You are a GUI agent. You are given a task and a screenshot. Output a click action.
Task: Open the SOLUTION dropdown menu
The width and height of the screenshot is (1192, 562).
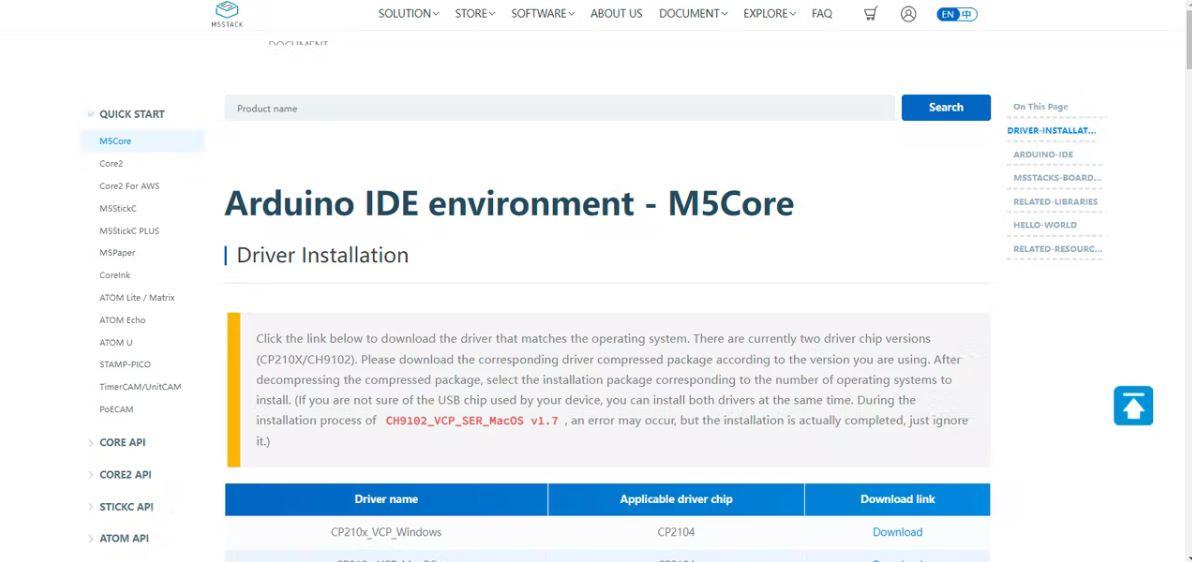pos(408,14)
